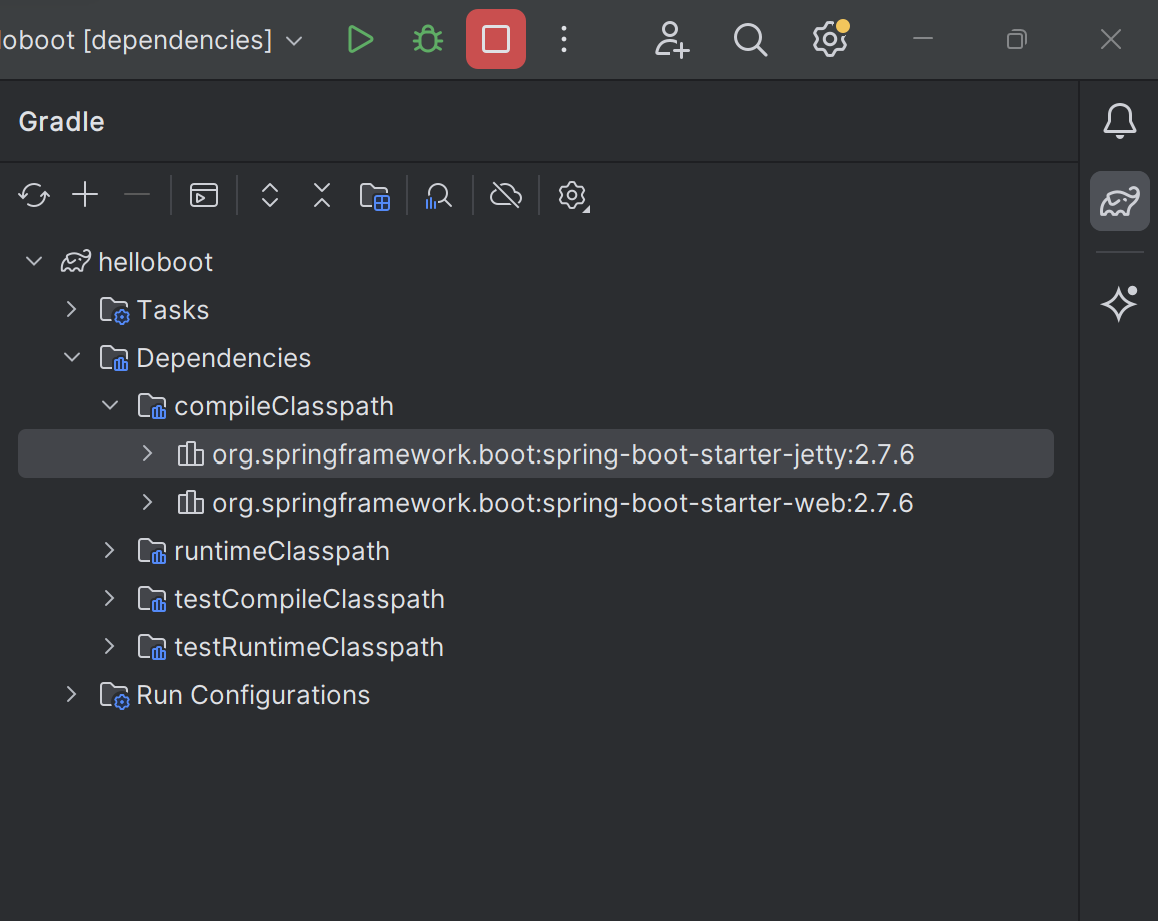Open the Analyze Dependencies icon
Viewport: 1158px width, 922px height.
pos(439,196)
